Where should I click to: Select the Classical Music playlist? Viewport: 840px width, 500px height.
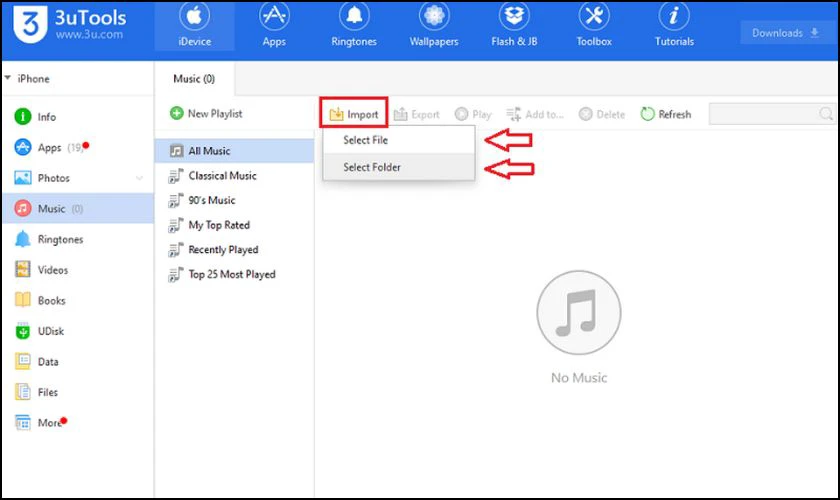point(222,176)
